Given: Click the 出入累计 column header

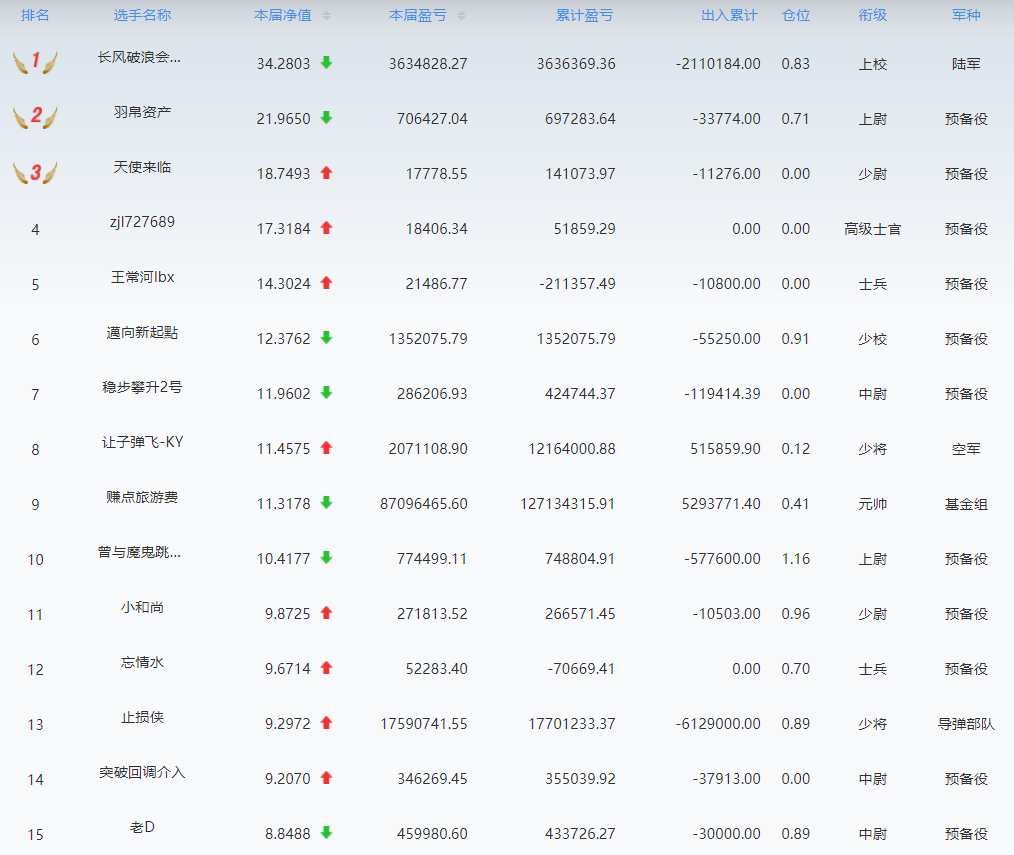Looking at the screenshot, I should 729,16.
